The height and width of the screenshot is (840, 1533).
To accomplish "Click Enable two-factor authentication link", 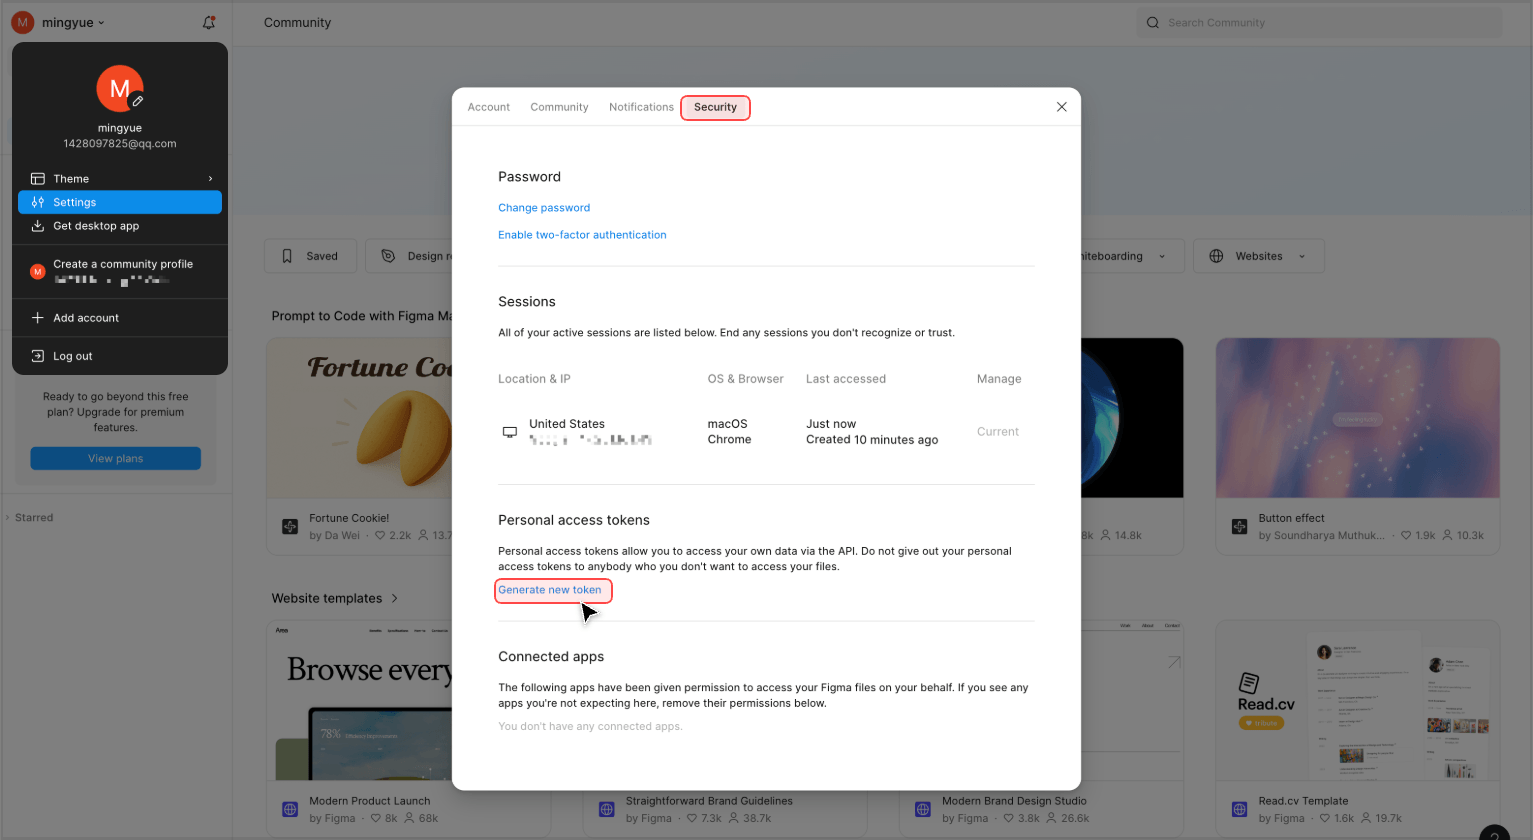I will click(582, 235).
